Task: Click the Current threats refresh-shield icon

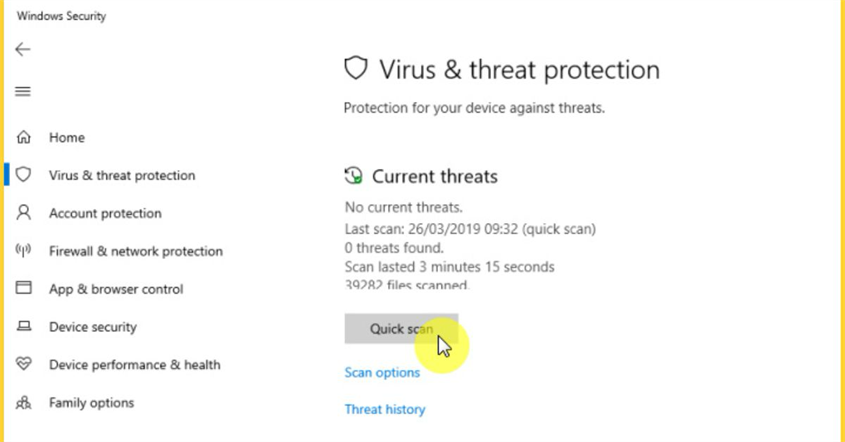Action: pyautogui.click(x=353, y=176)
